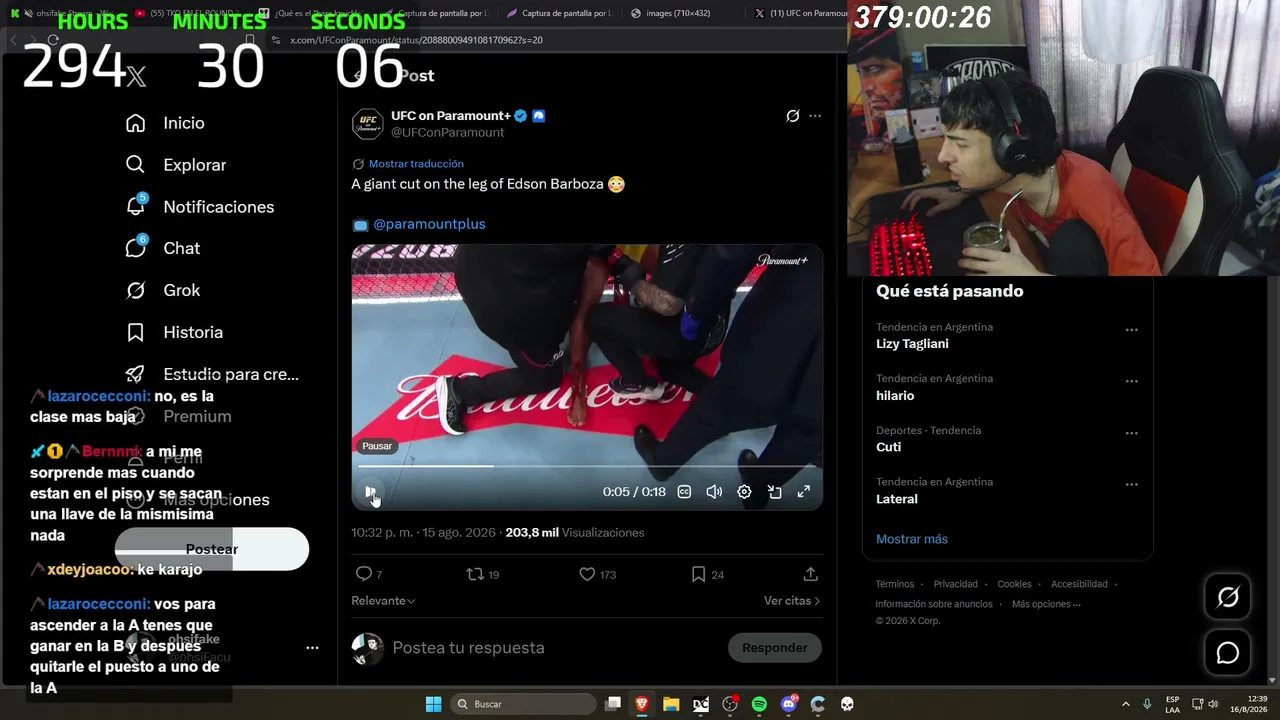Image resolution: width=1280 pixels, height=720 pixels.
Task: Expand Más opciones in the footer
Action: pos(1046,604)
